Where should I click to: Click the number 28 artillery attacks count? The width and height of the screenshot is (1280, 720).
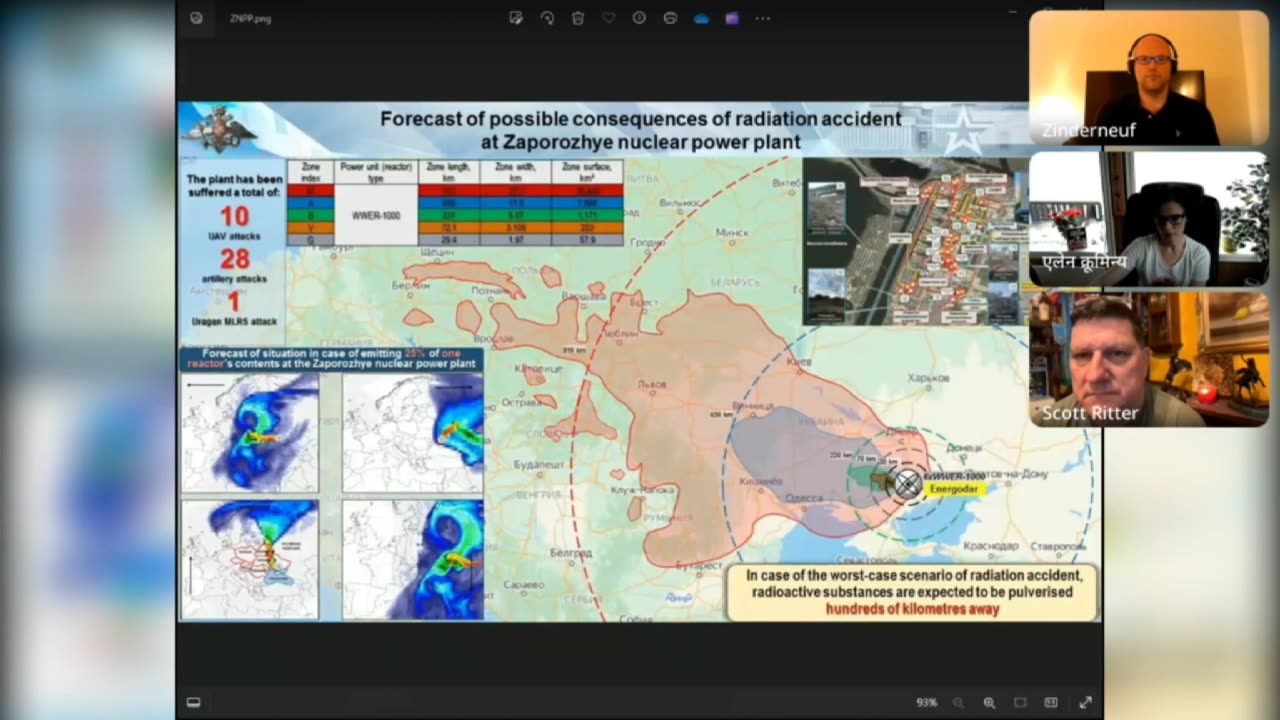coord(234,259)
